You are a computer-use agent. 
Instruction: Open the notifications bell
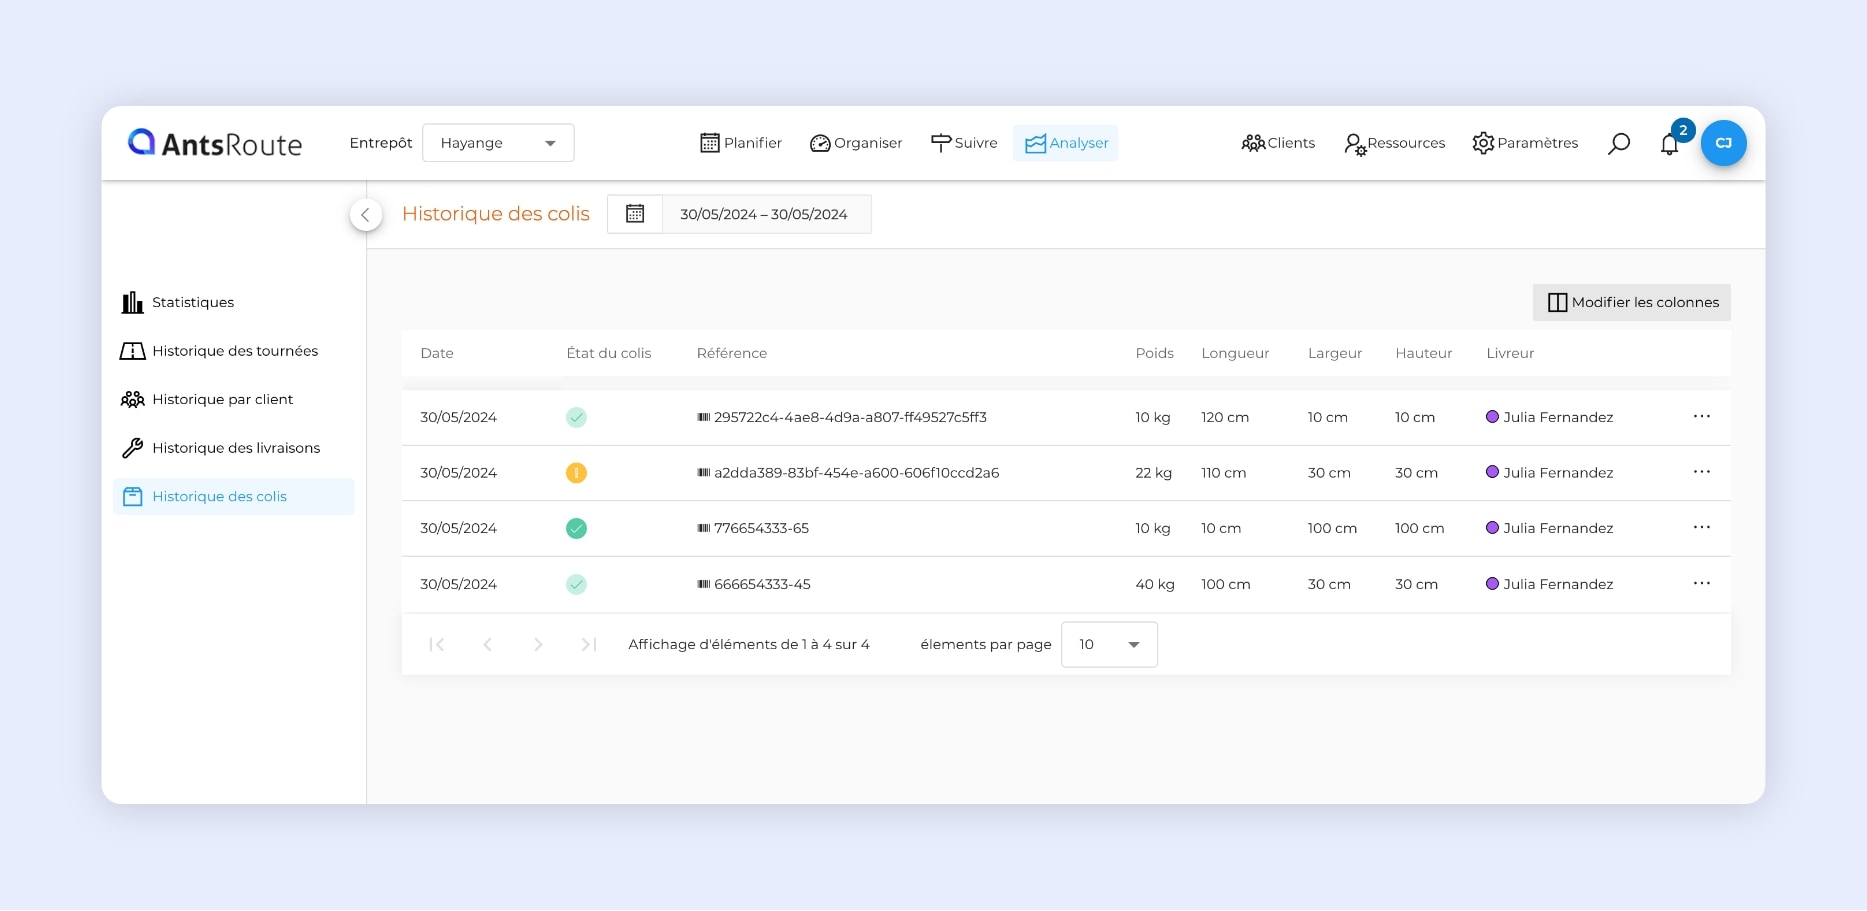(1669, 144)
